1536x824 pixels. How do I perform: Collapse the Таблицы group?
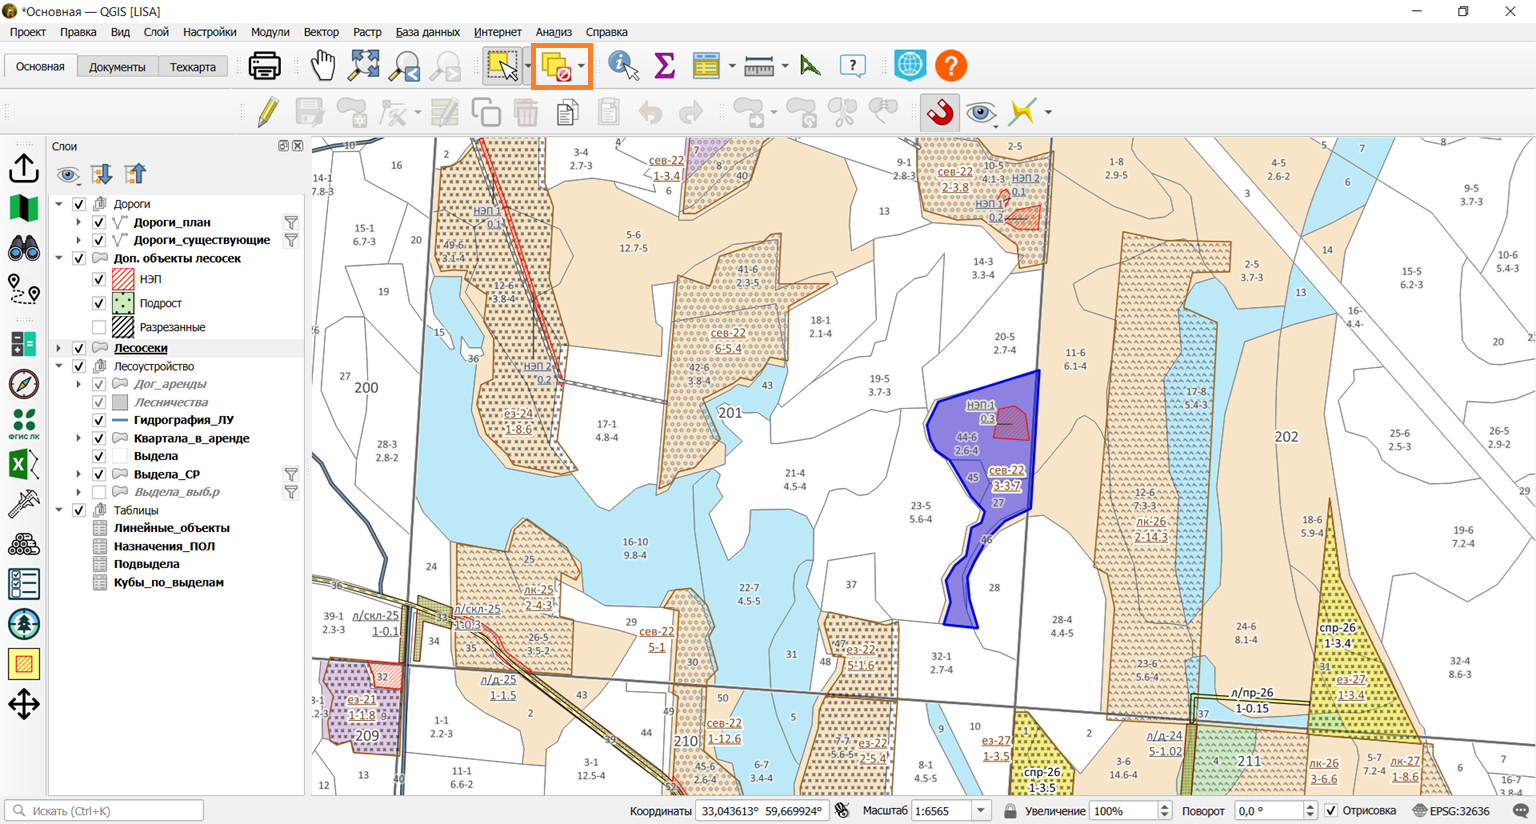(60, 510)
